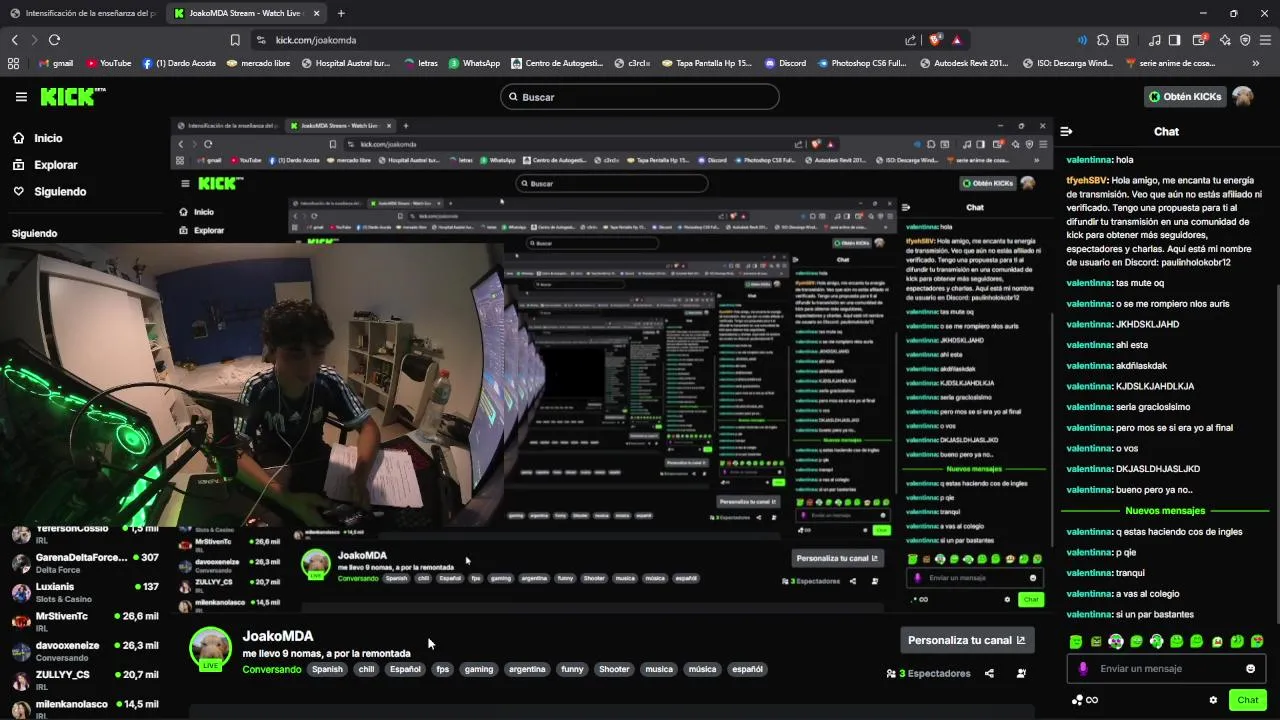Open the music note playlist icon

click(x=1155, y=40)
